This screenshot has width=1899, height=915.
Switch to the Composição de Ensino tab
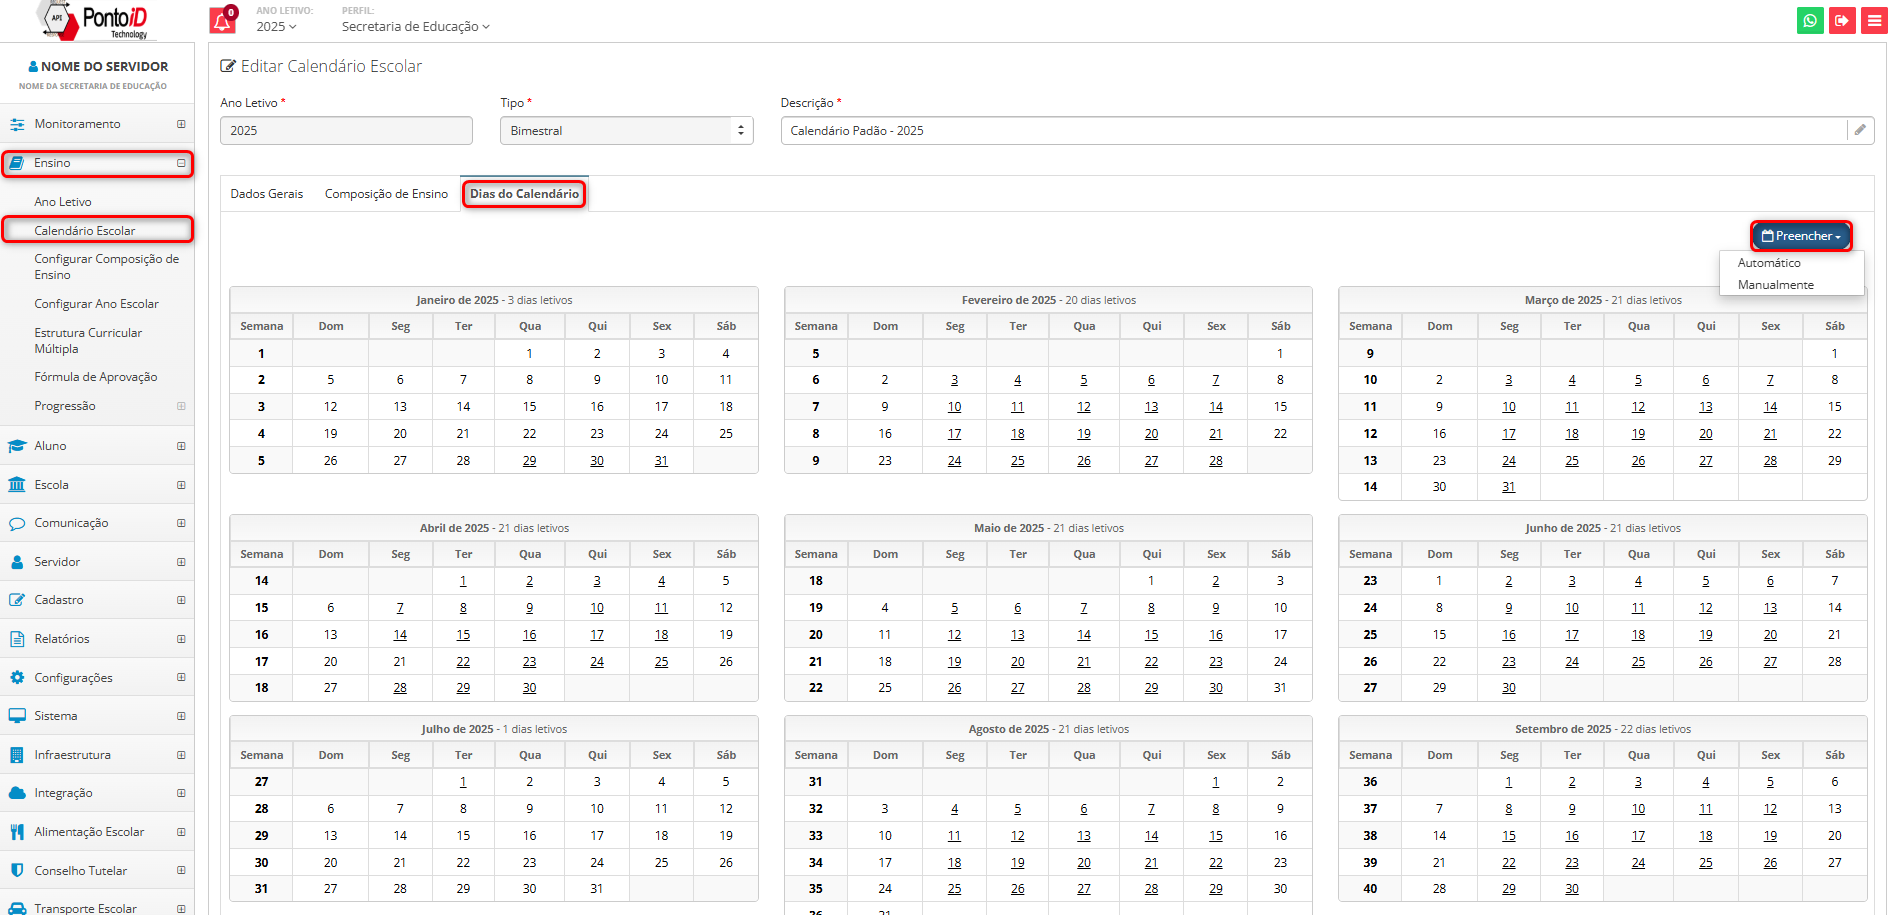tap(386, 194)
